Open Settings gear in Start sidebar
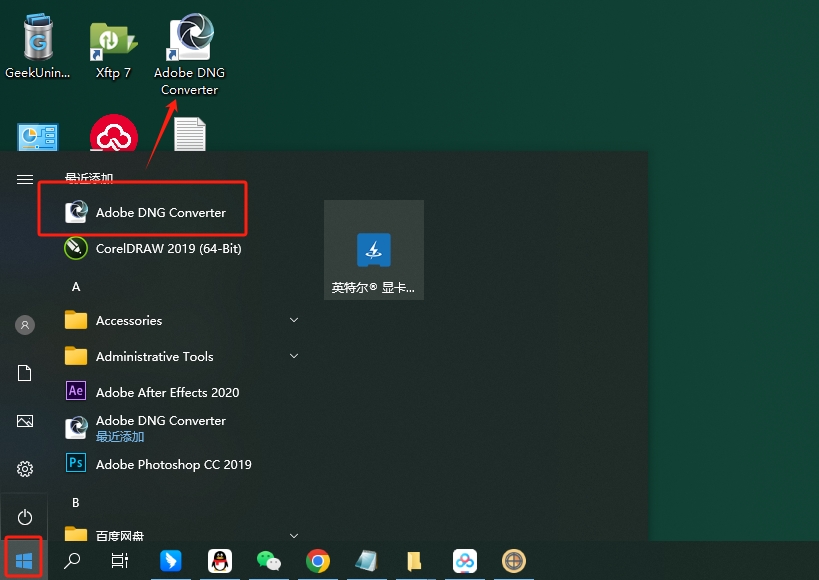 coord(25,469)
